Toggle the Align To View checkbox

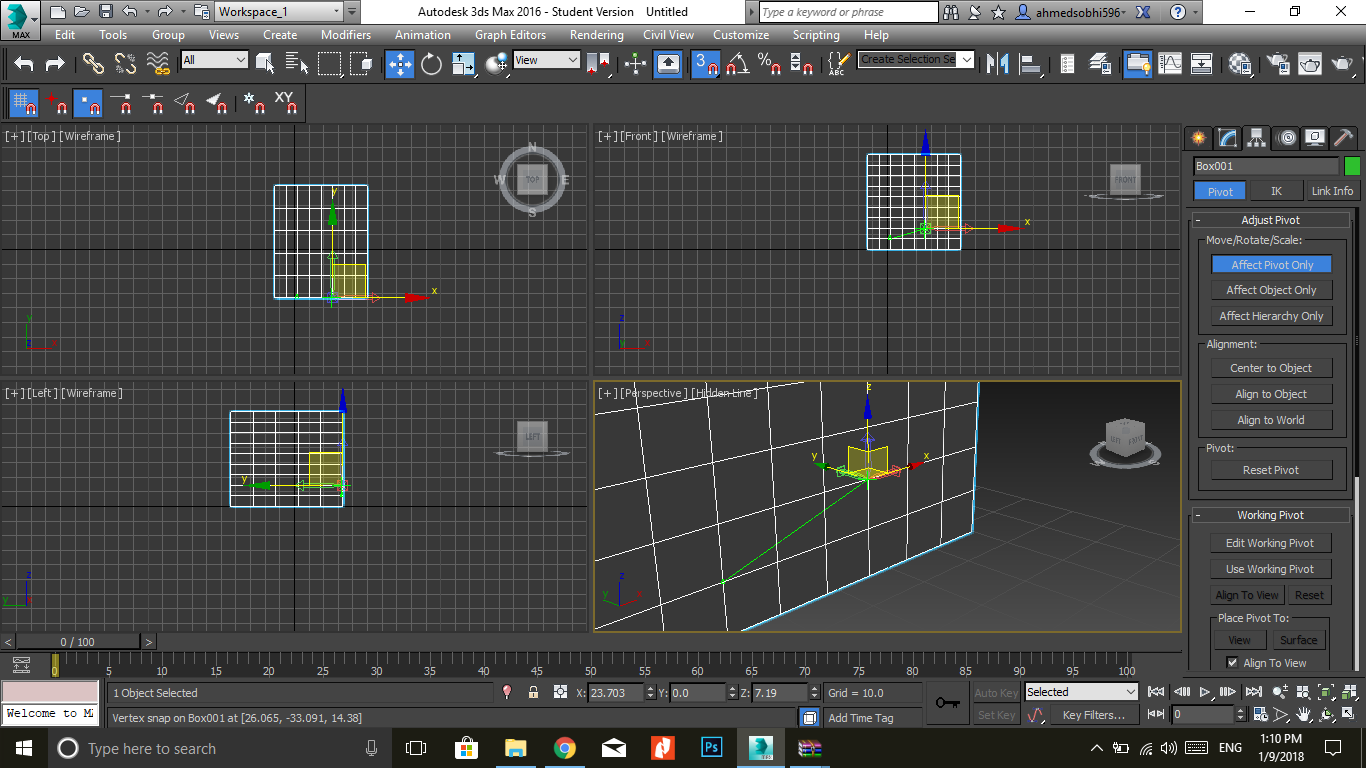click(1232, 663)
